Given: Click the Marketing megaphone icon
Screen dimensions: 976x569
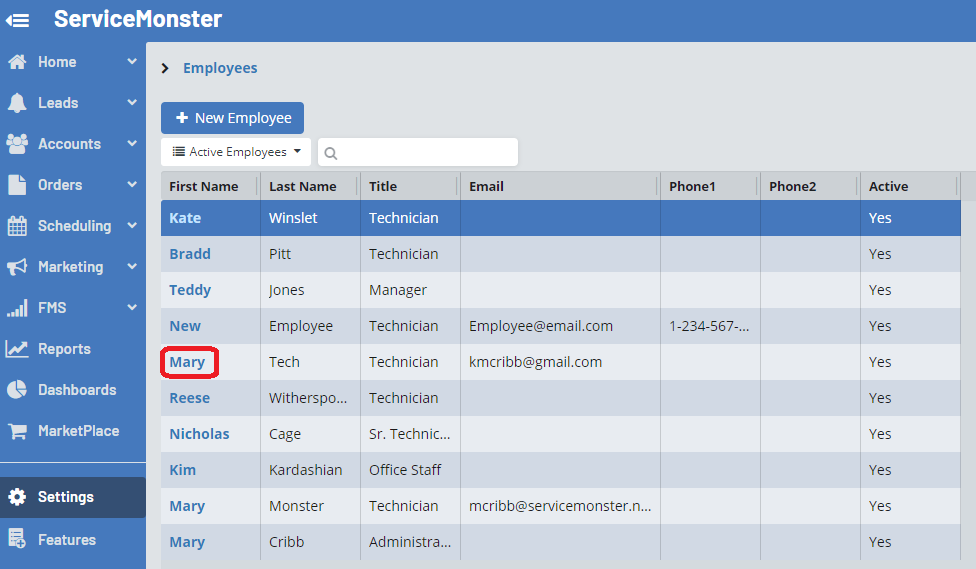Looking at the screenshot, I should (x=17, y=267).
